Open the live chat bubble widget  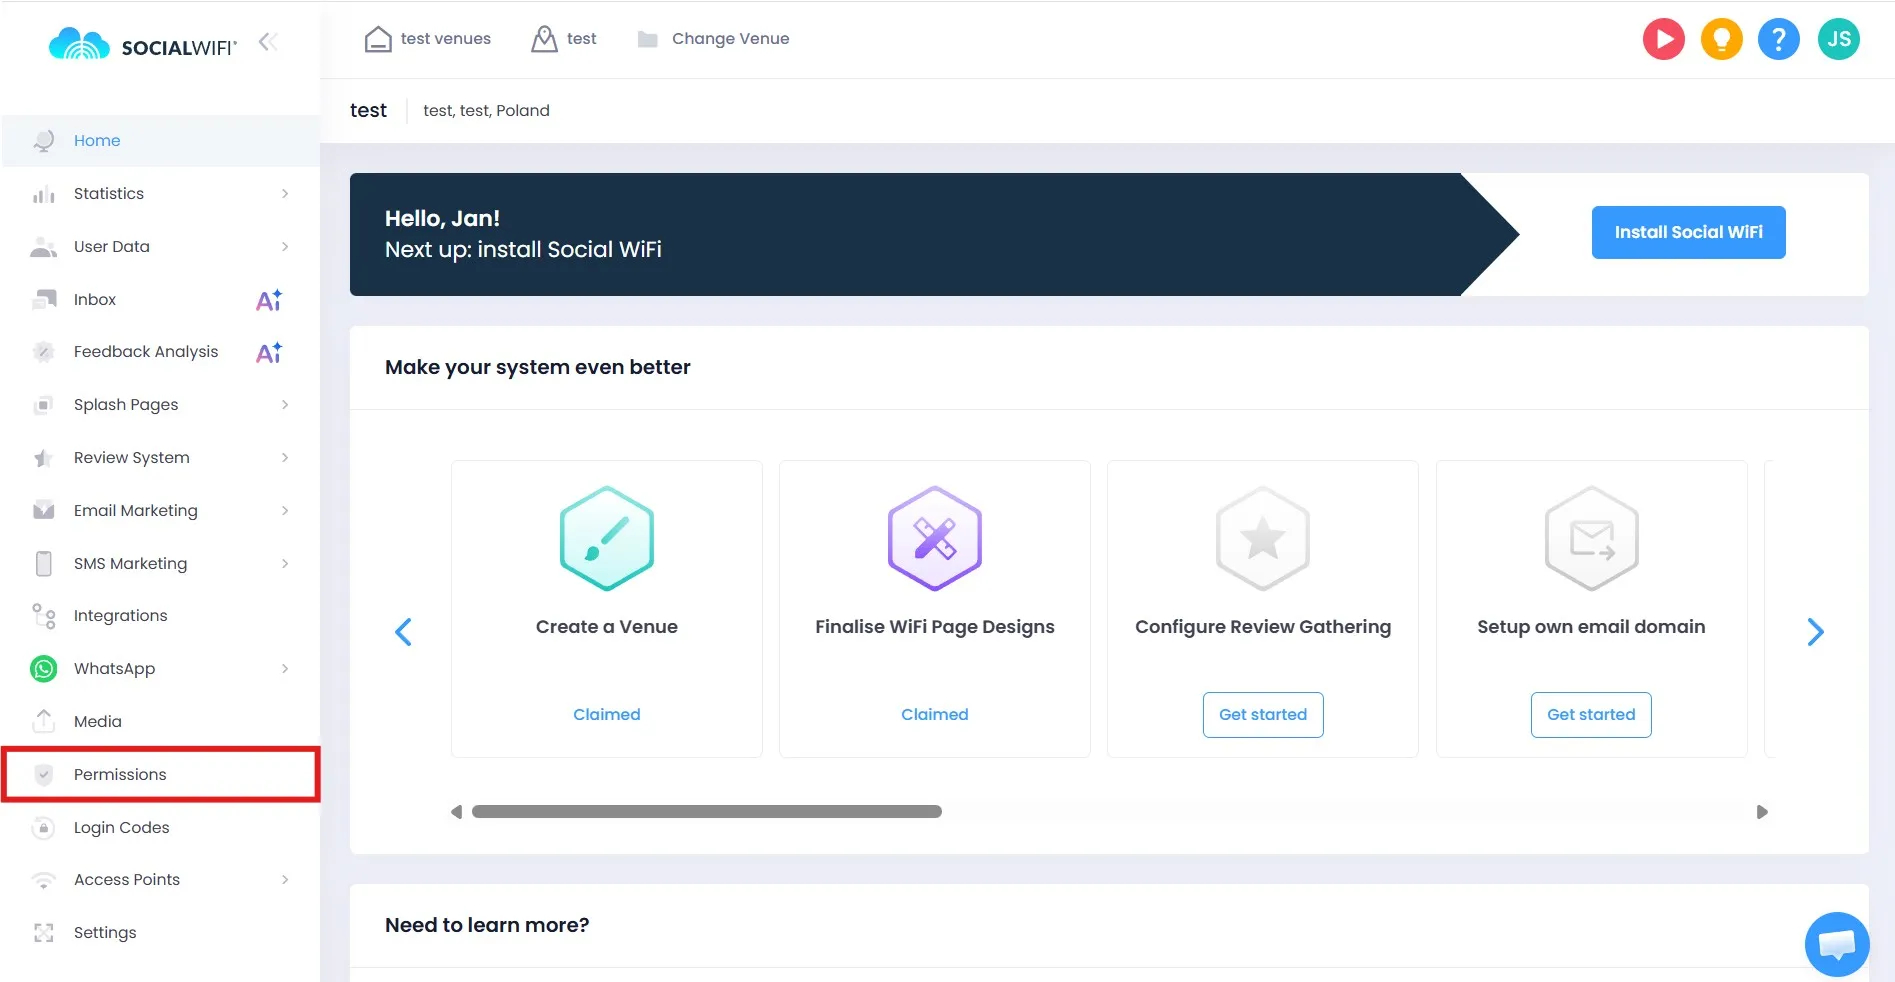(x=1837, y=944)
